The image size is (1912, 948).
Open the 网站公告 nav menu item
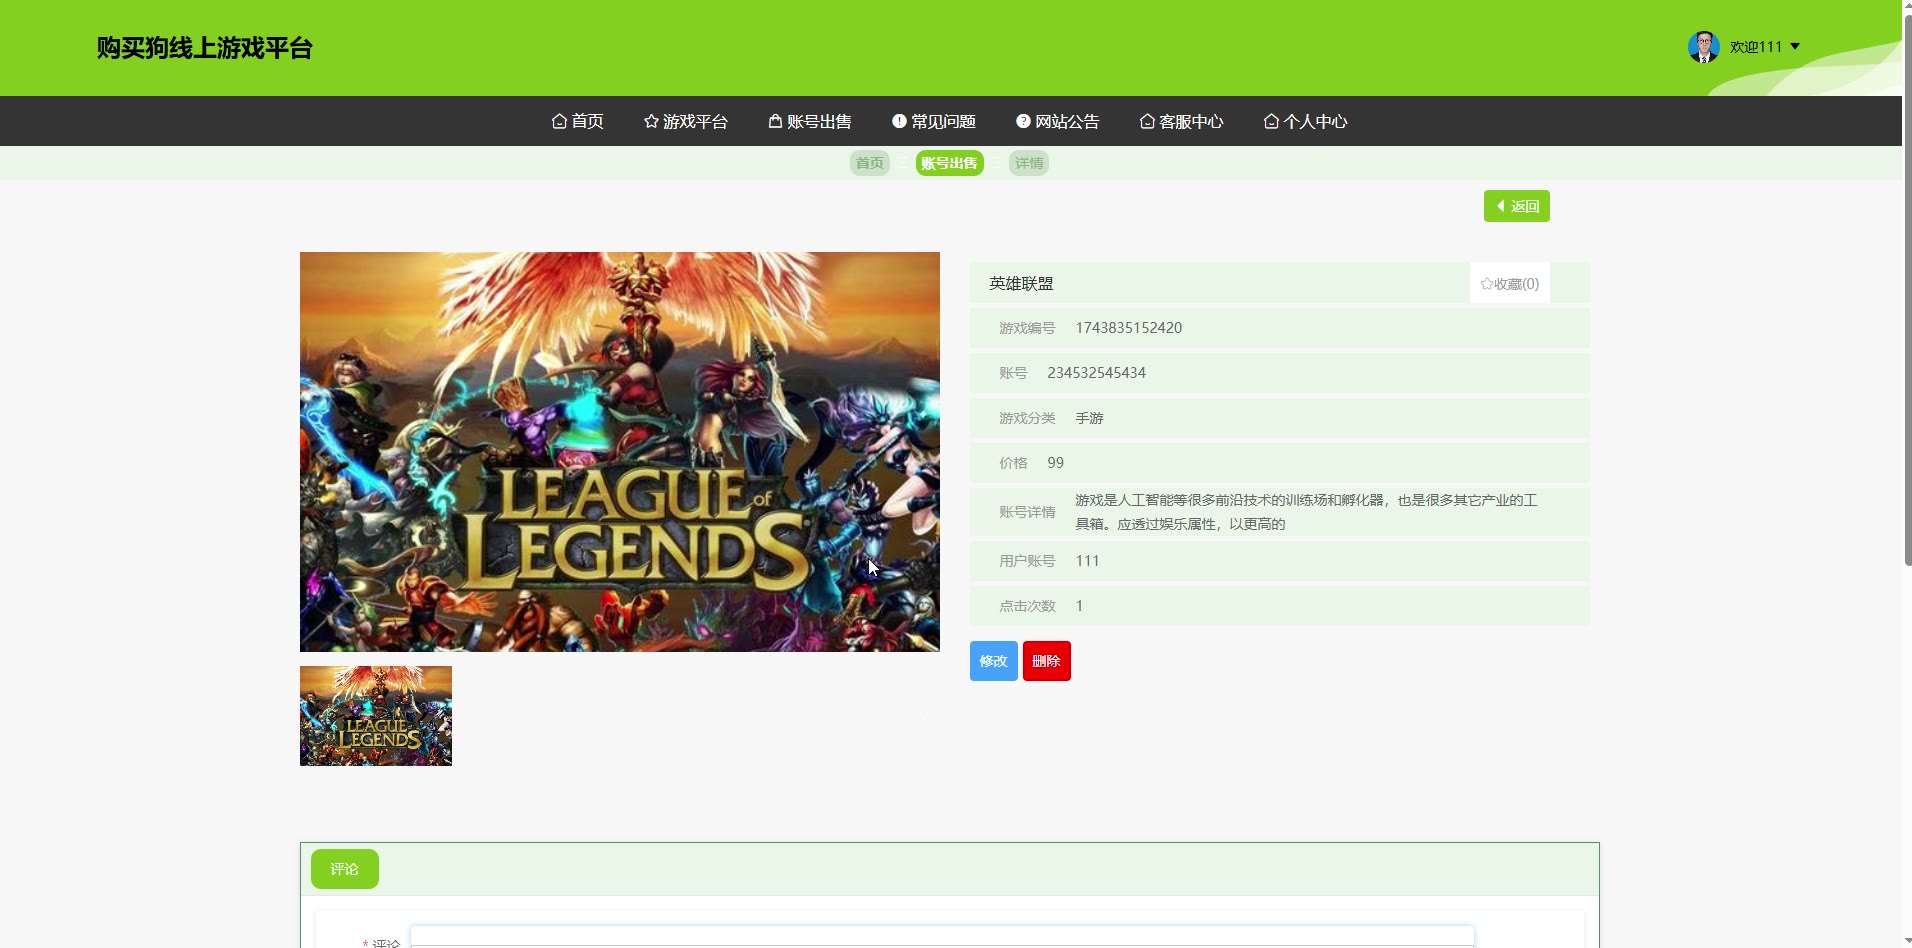coord(1058,121)
